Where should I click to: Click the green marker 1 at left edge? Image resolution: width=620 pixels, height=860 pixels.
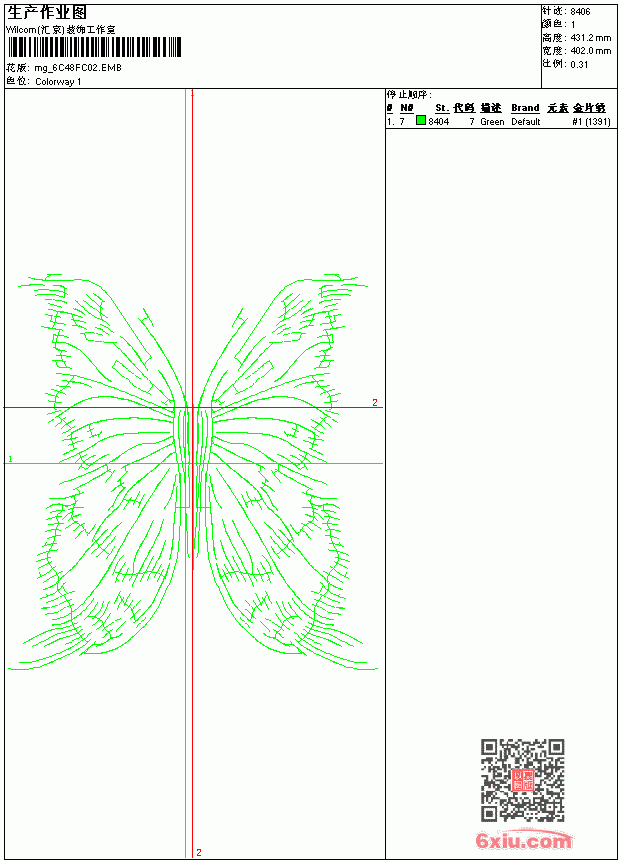[10, 459]
